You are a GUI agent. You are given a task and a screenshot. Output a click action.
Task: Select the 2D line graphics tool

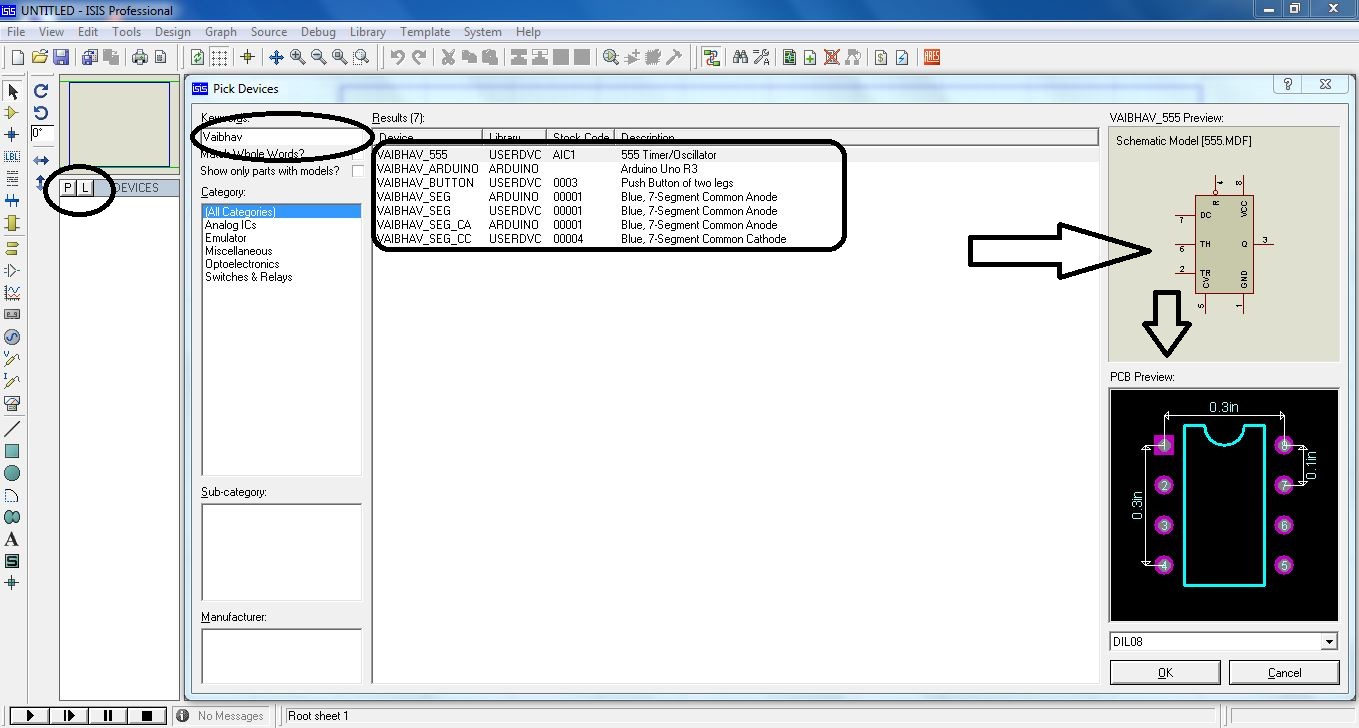12,429
